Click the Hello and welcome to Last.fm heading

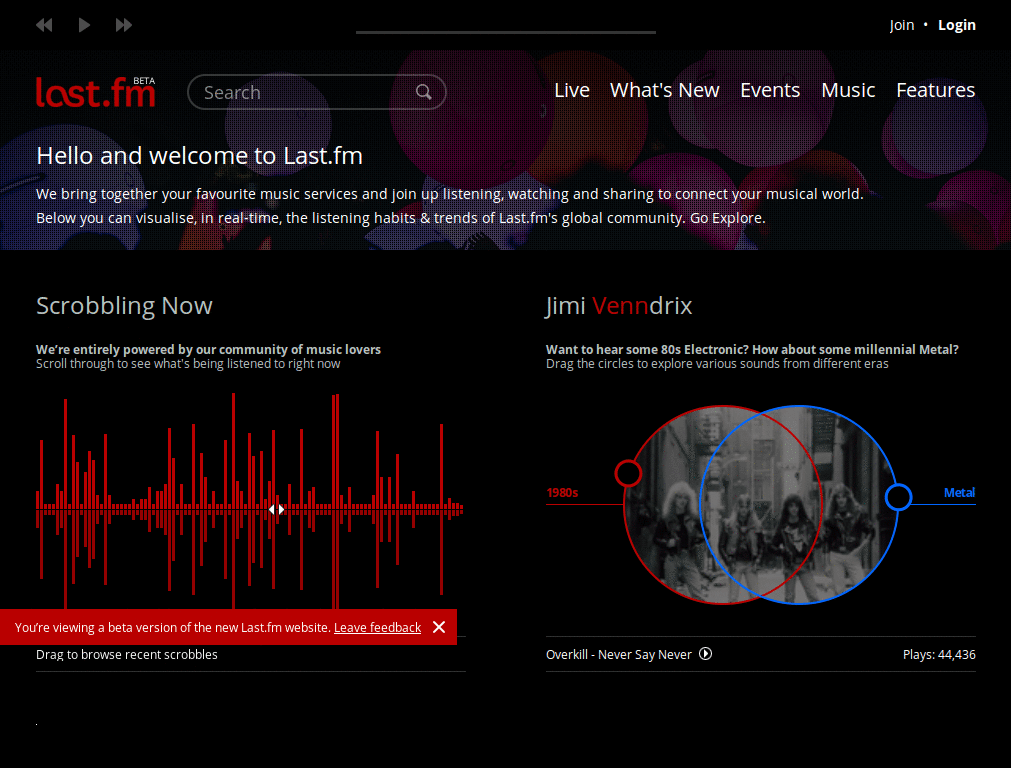pyautogui.click(x=199, y=156)
